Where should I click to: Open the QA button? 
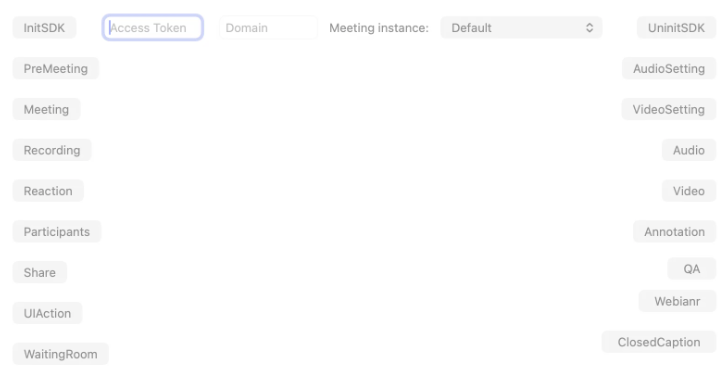click(691, 269)
